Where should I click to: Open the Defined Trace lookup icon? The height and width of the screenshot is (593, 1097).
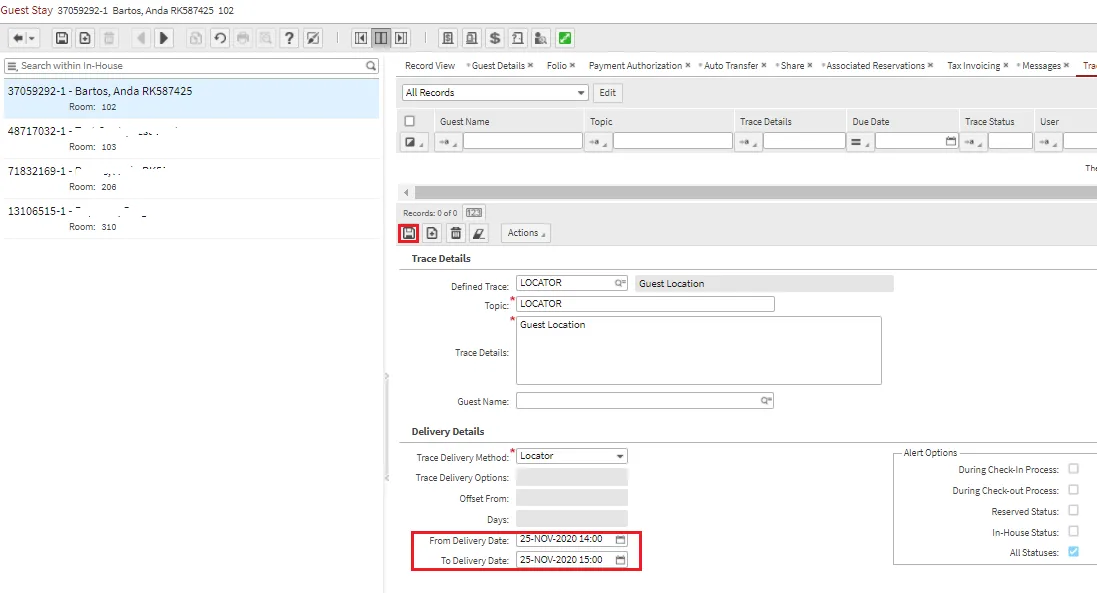click(x=620, y=283)
